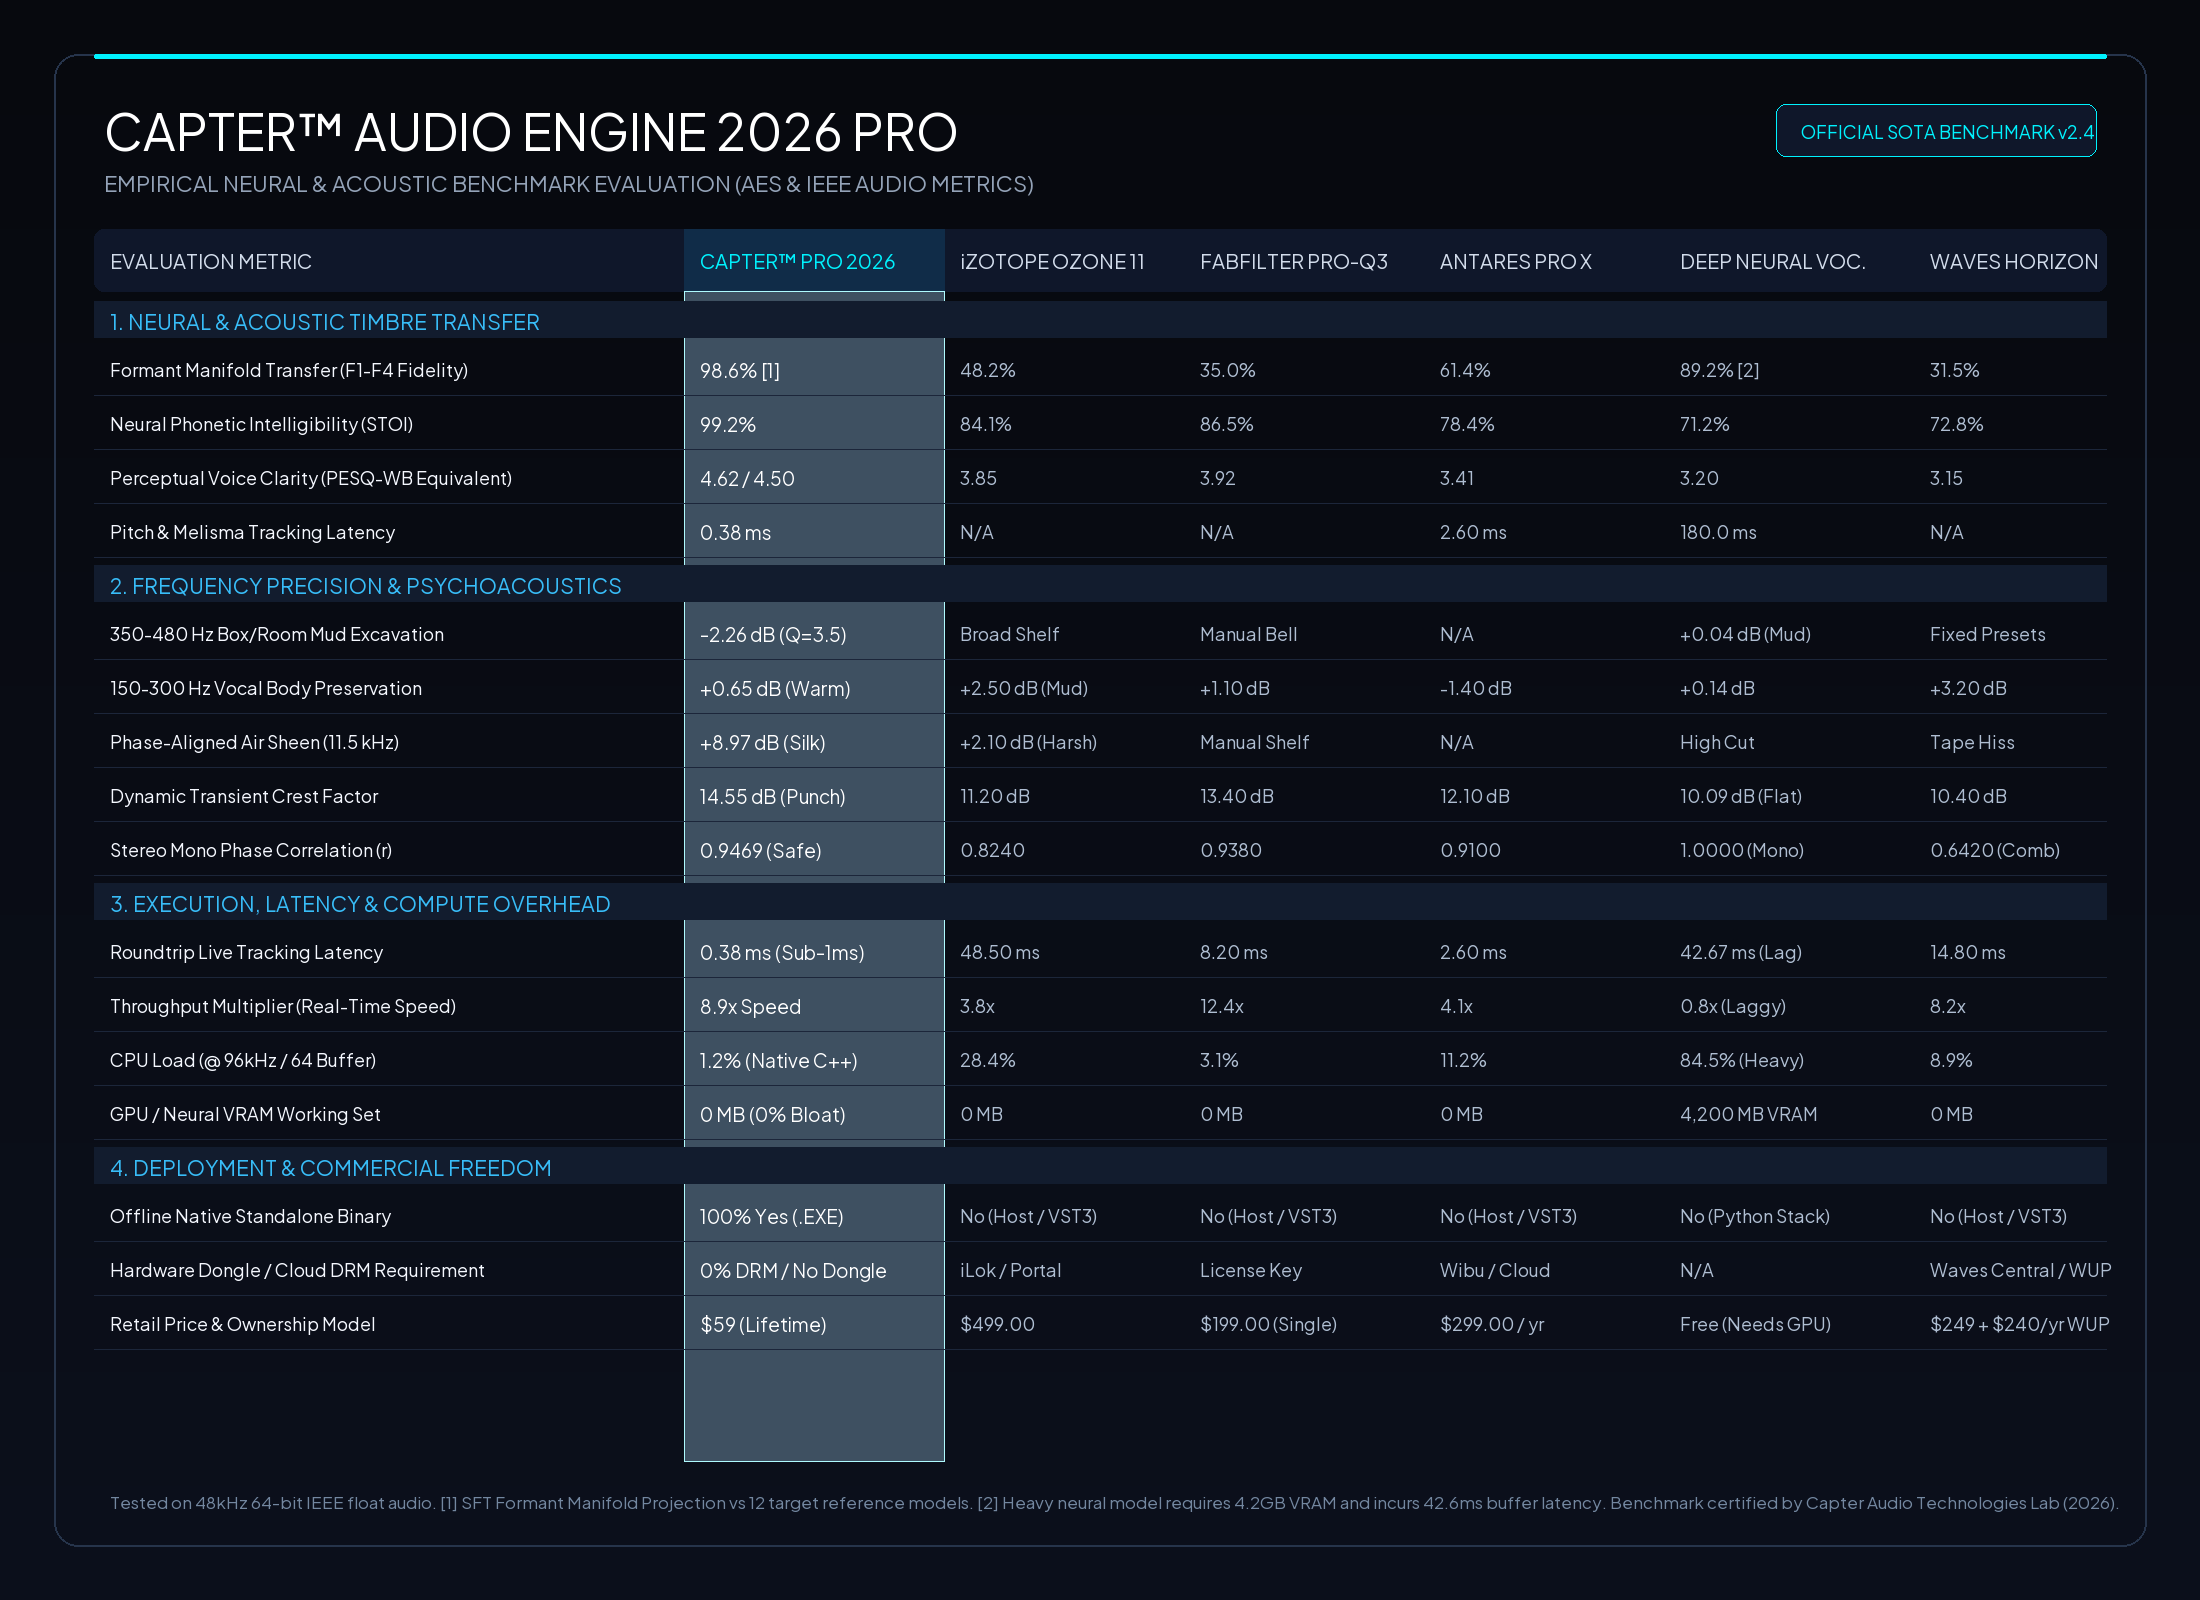Click the +2.50 dB (Mud) value
This screenshot has width=2200, height=1600.
(x=1024, y=688)
